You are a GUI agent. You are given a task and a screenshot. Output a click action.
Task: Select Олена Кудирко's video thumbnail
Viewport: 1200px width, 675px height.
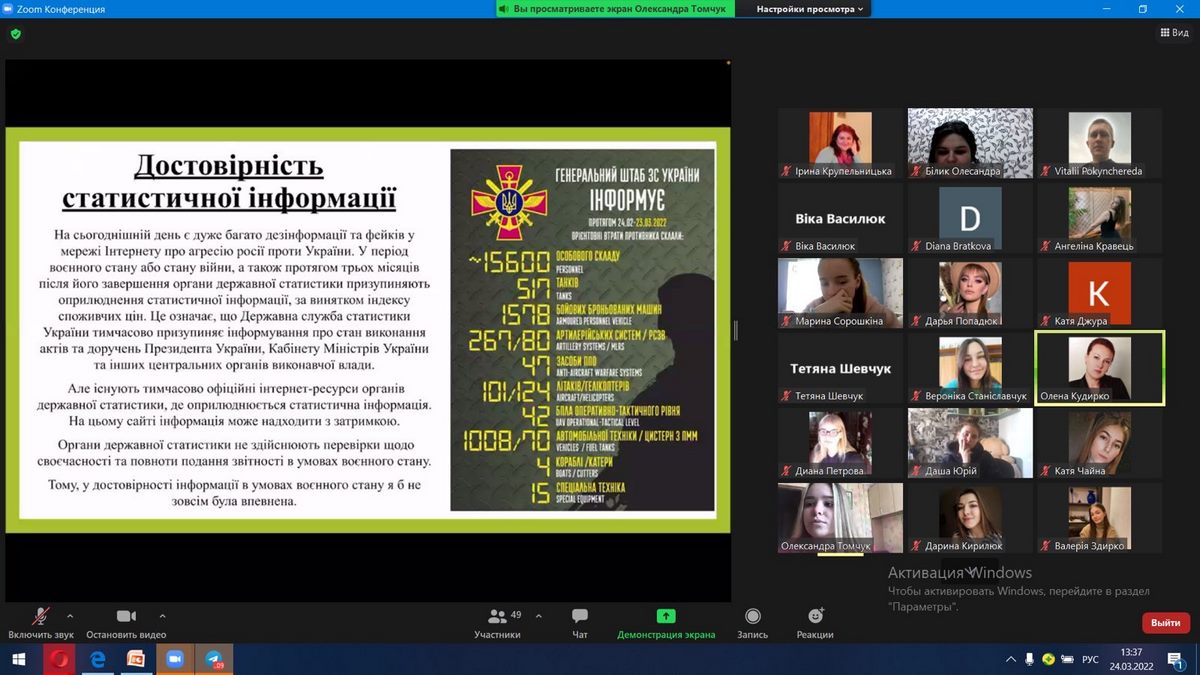click(1099, 368)
